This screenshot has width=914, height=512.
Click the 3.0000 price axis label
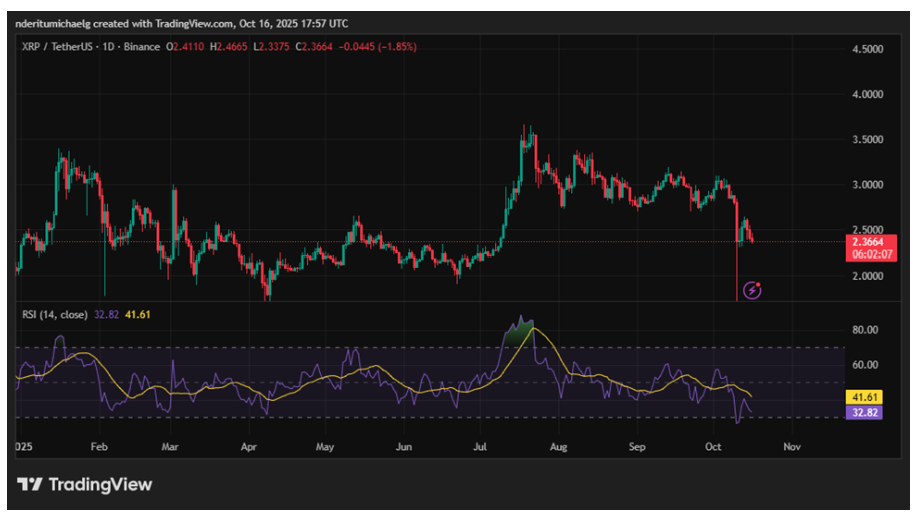click(866, 185)
